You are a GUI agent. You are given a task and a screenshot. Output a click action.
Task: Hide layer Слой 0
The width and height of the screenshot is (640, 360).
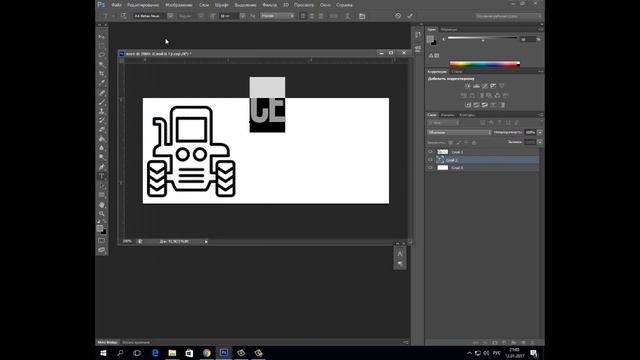click(430, 167)
